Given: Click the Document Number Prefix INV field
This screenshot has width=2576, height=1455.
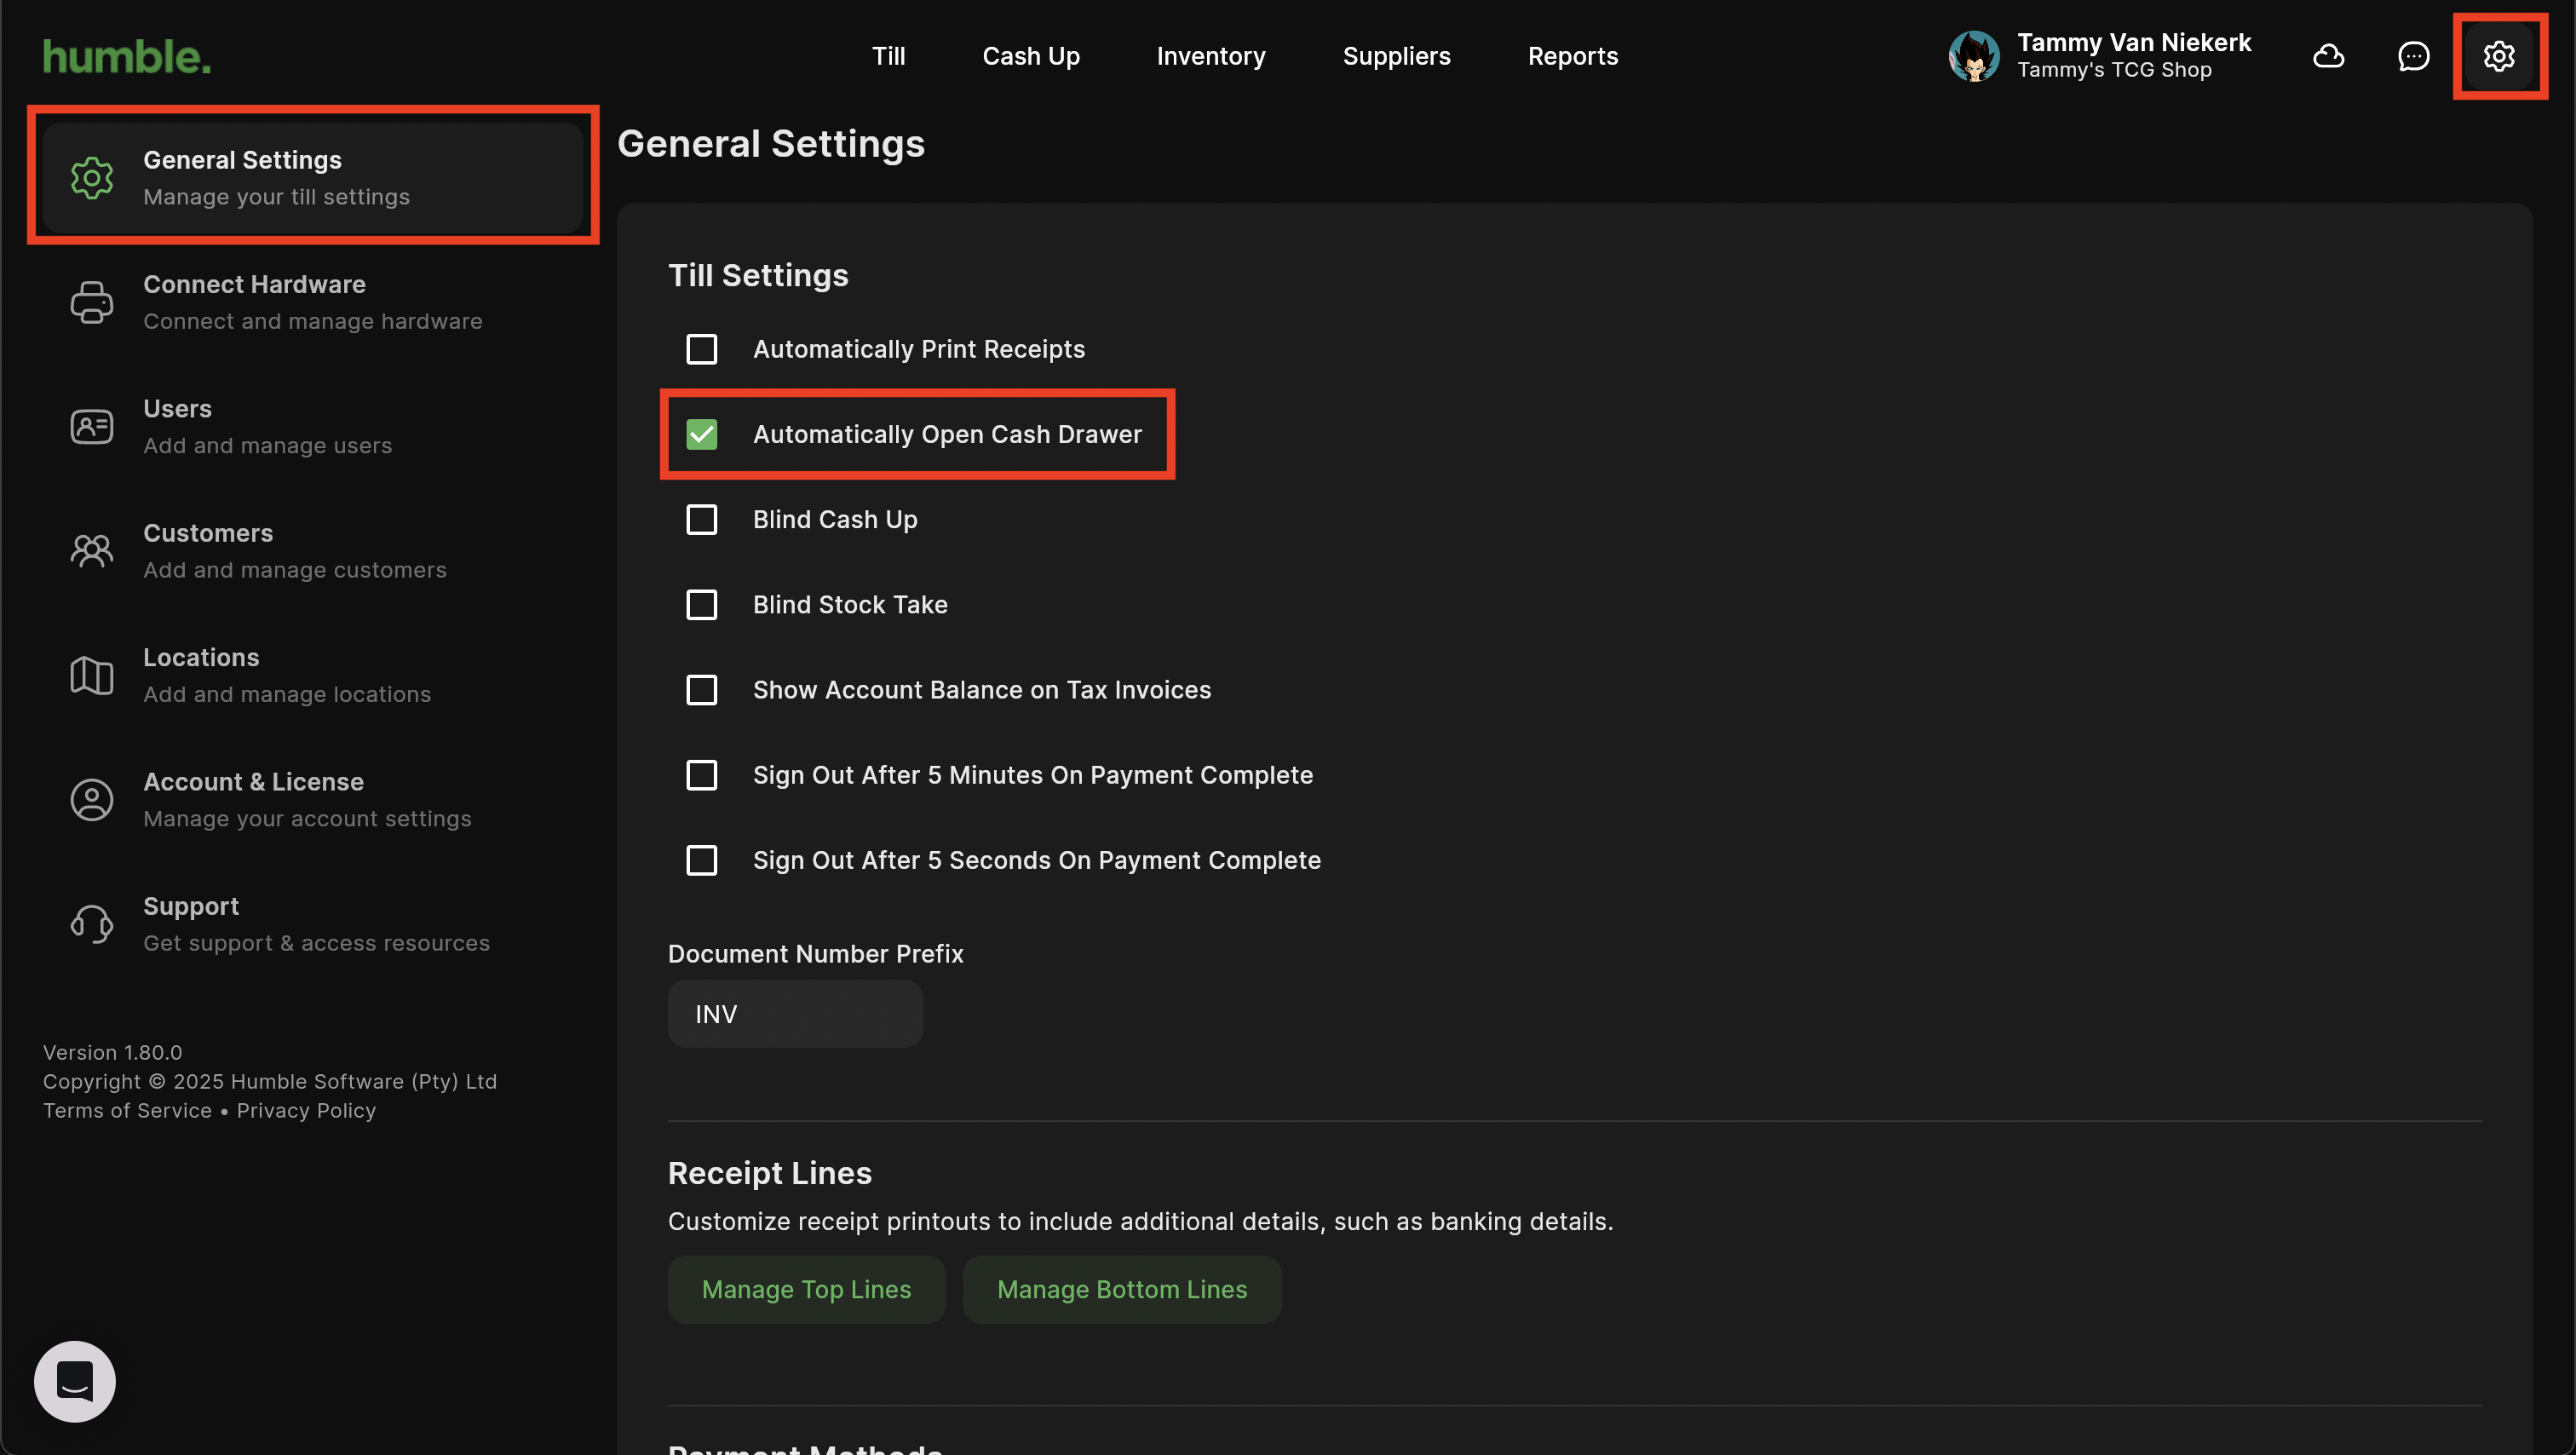Looking at the screenshot, I should pyautogui.click(x=795, y=1014).
